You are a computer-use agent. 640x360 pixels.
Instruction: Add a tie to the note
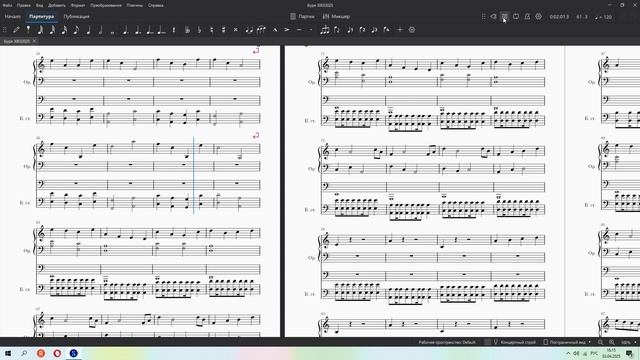click(x=249, y=29)
